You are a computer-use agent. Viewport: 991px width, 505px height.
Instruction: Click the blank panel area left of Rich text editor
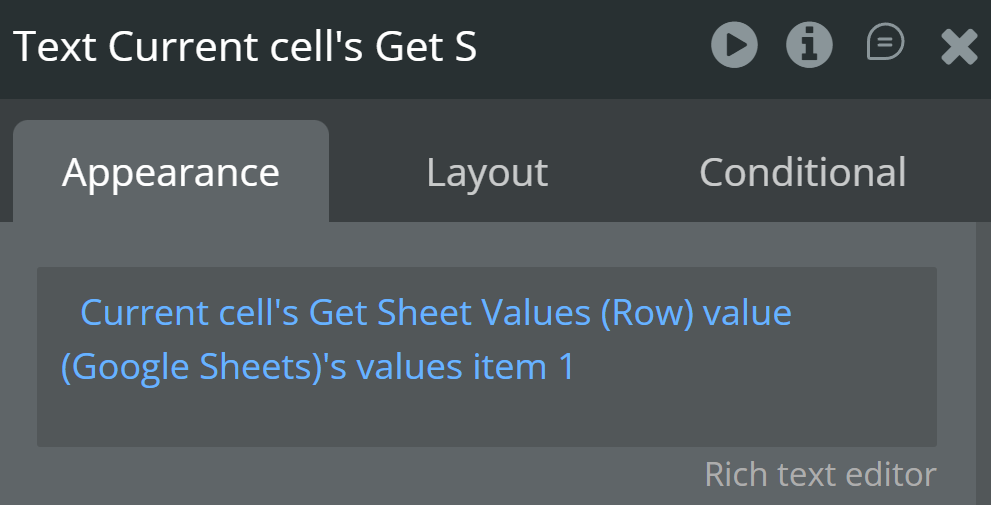tap(350, 475)
